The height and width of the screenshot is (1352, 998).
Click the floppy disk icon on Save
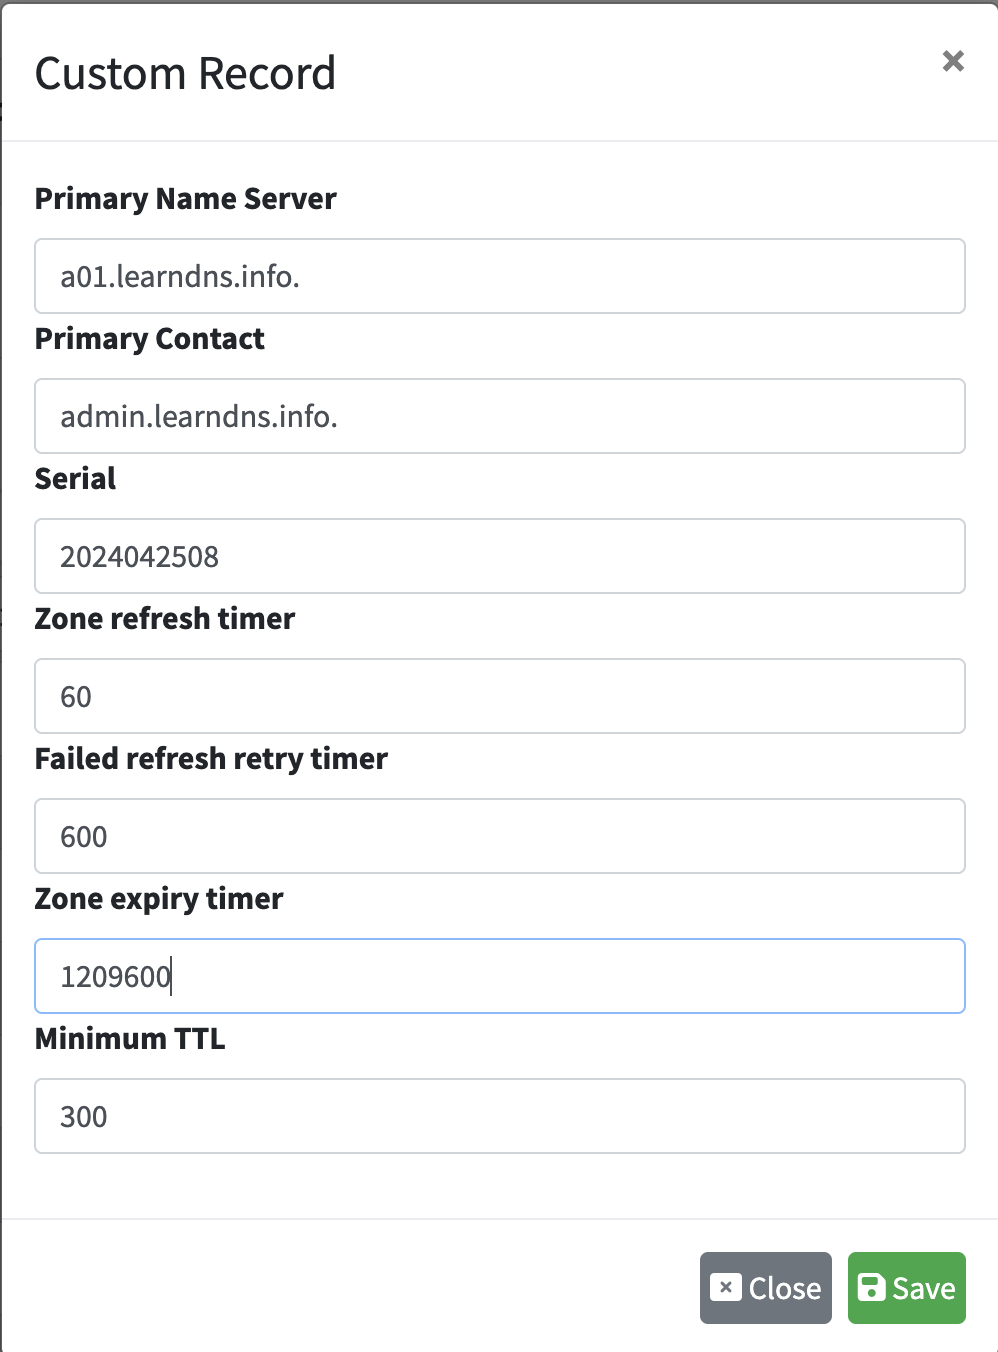pyautogui.click(x=872, y=1287)
